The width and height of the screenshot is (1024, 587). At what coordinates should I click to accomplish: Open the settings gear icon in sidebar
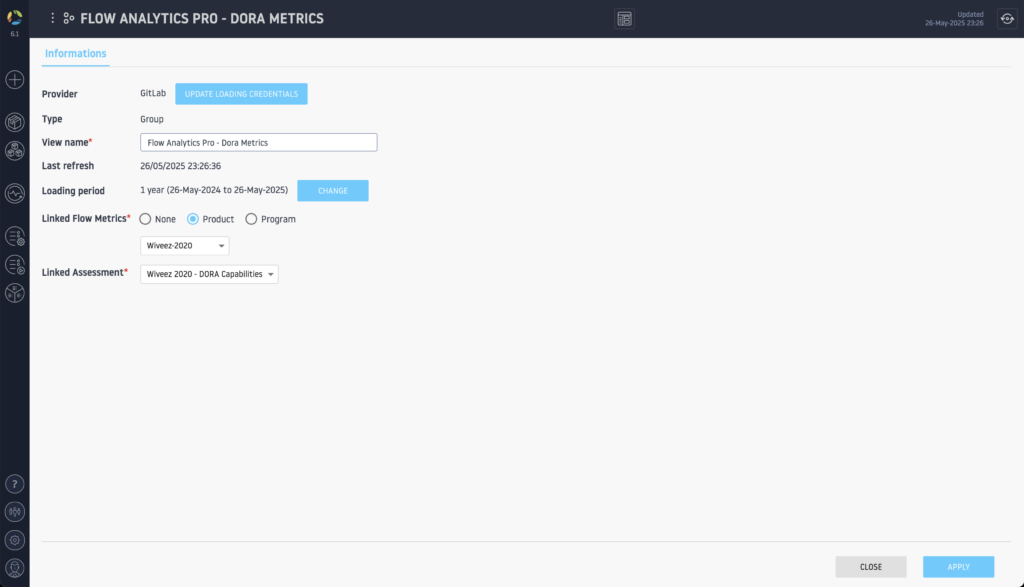point(15,540)
